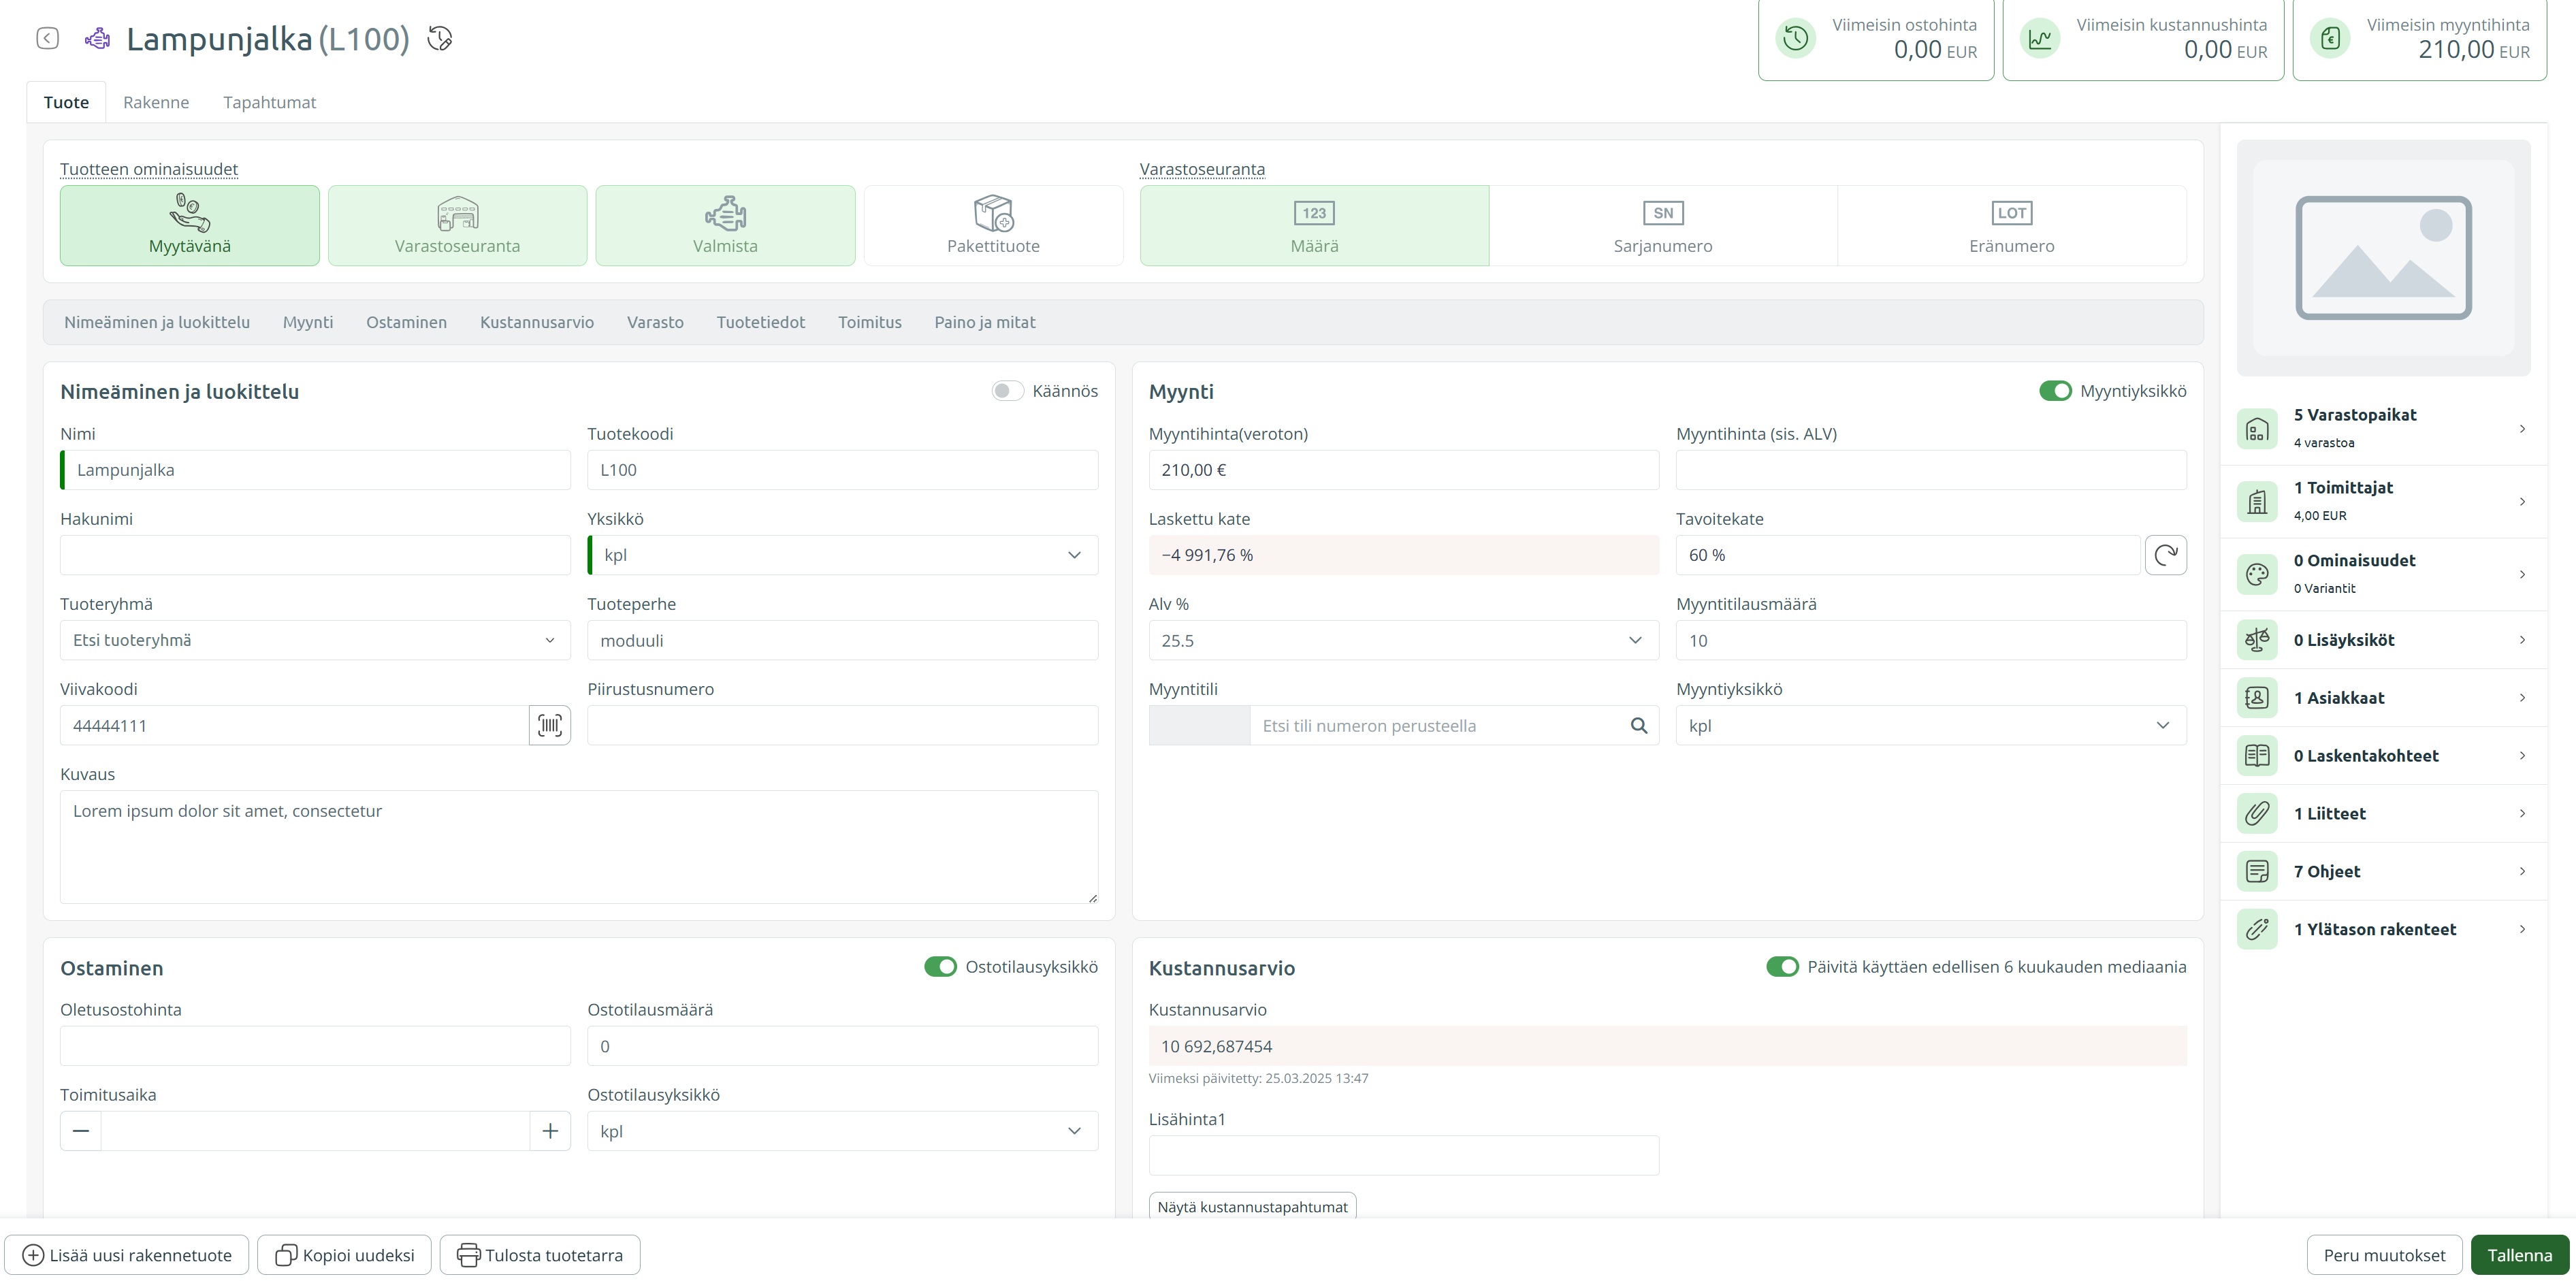The image size is (2576, 1281).
Task: Click the back arrow icon beside Lampunjalka
Action: click(x=47, y=38)
